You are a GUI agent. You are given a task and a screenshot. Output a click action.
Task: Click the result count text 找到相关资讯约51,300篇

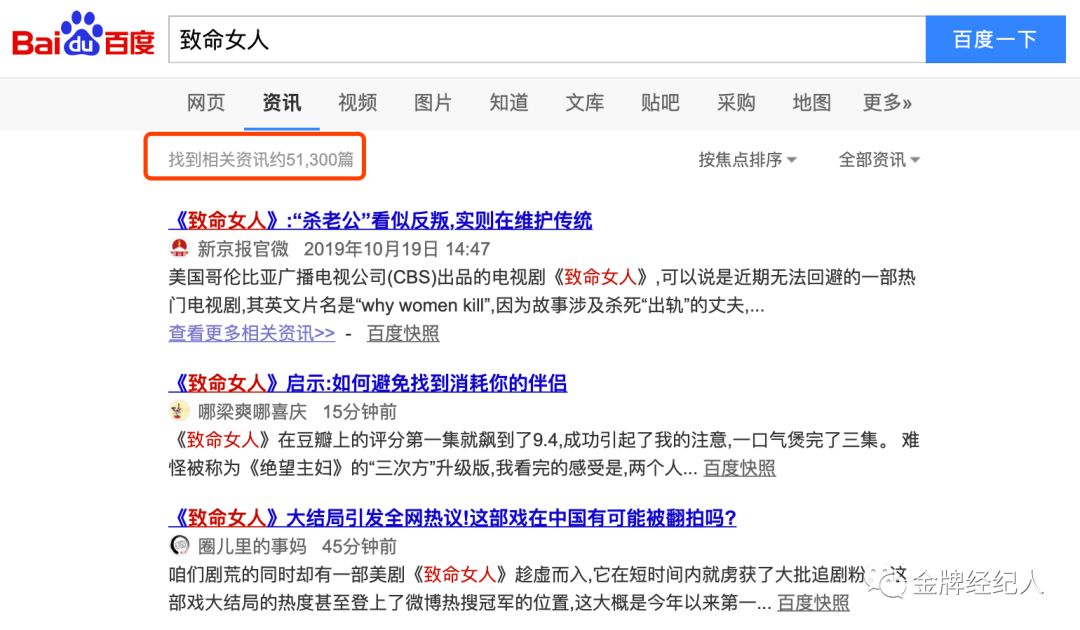[261, 160]
